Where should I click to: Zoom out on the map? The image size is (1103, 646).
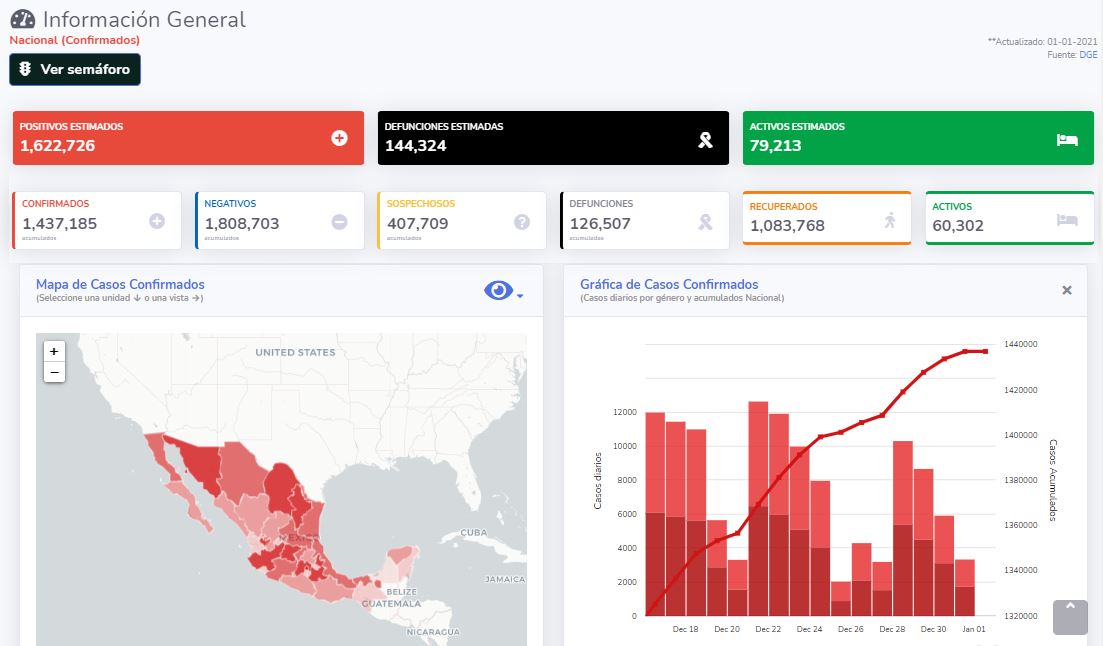pyautogui.click(x=54, y=372)
